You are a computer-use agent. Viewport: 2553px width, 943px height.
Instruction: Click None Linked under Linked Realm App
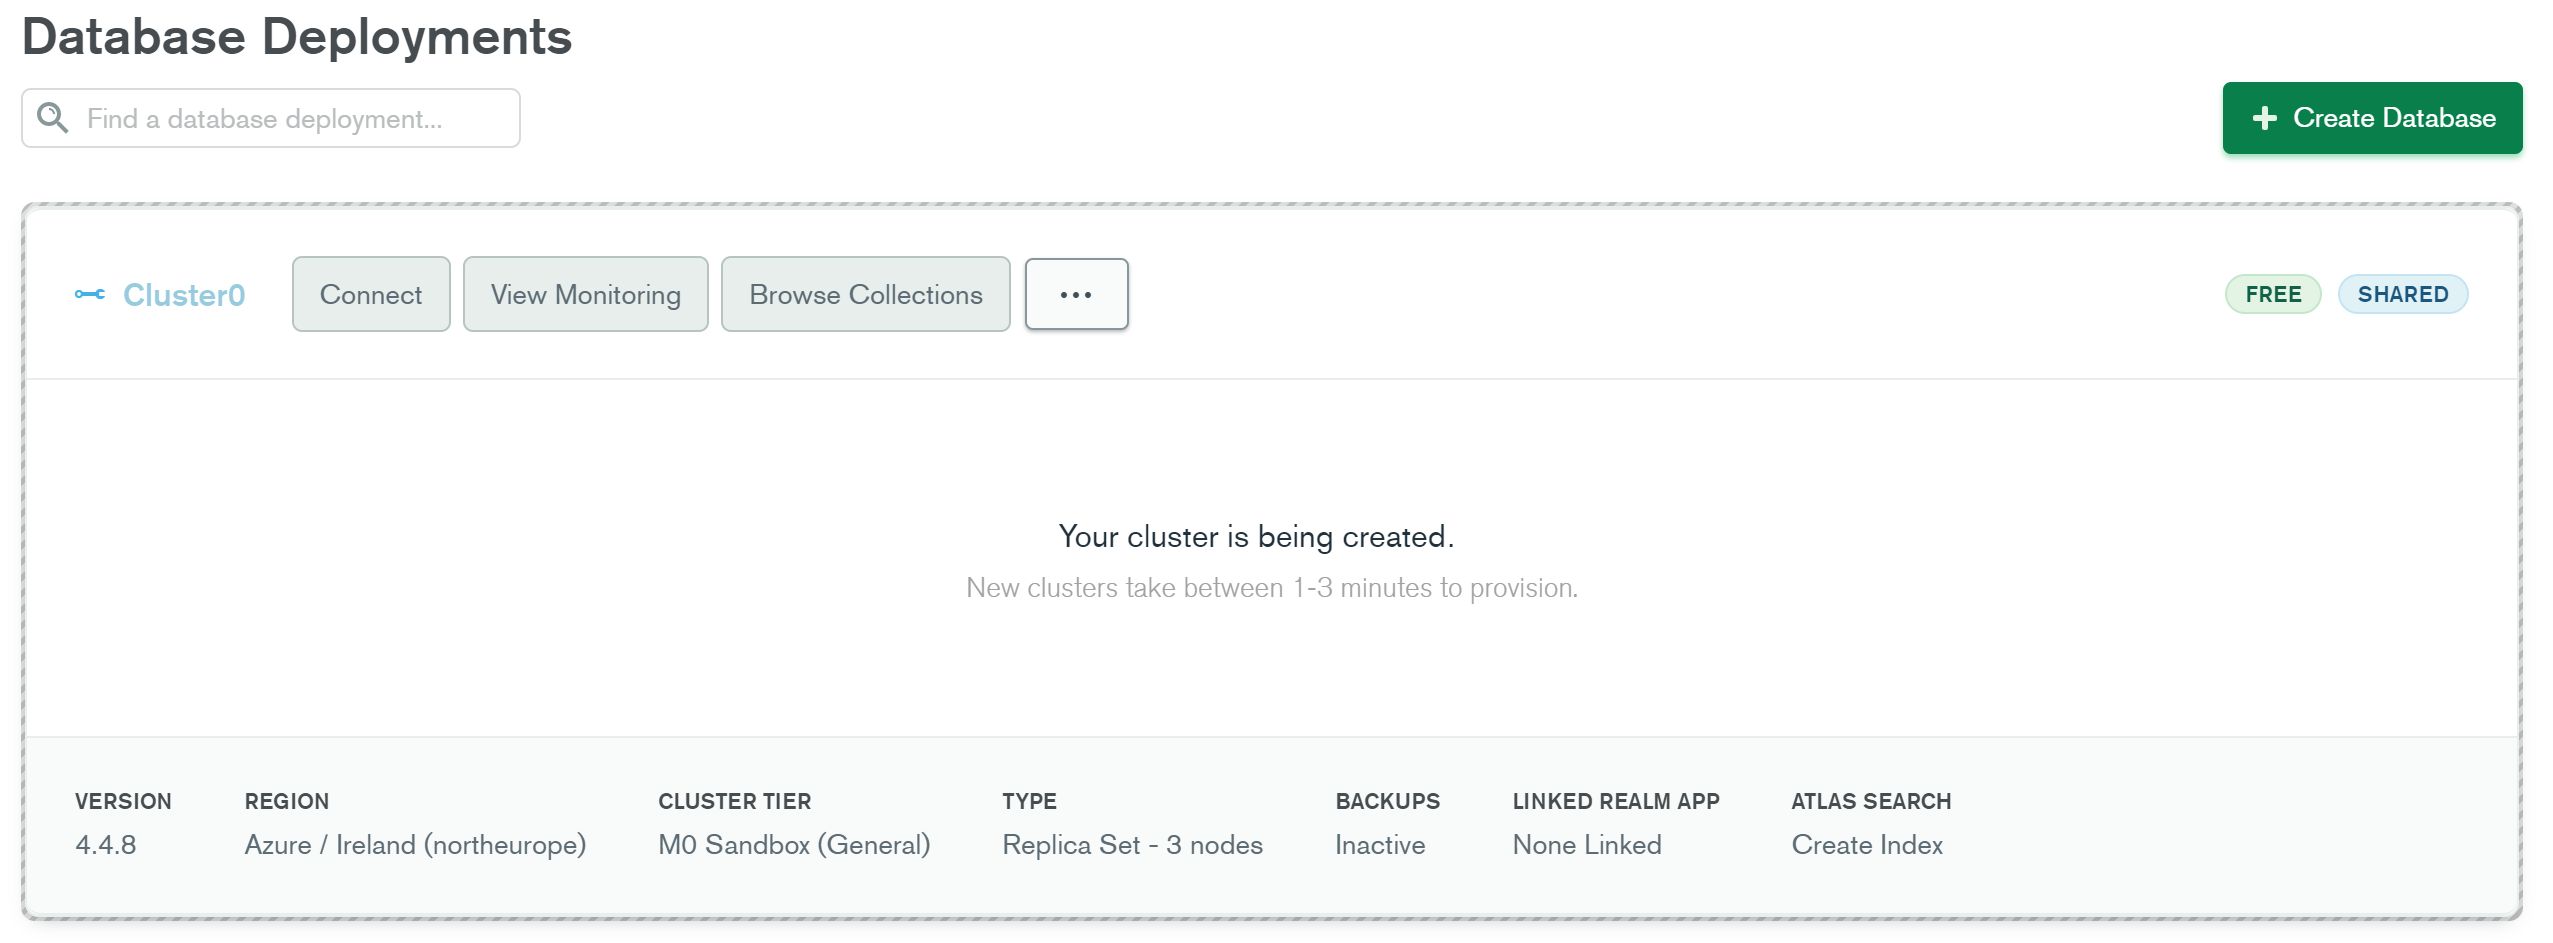pyautogui.click(x=1586, y=845)
